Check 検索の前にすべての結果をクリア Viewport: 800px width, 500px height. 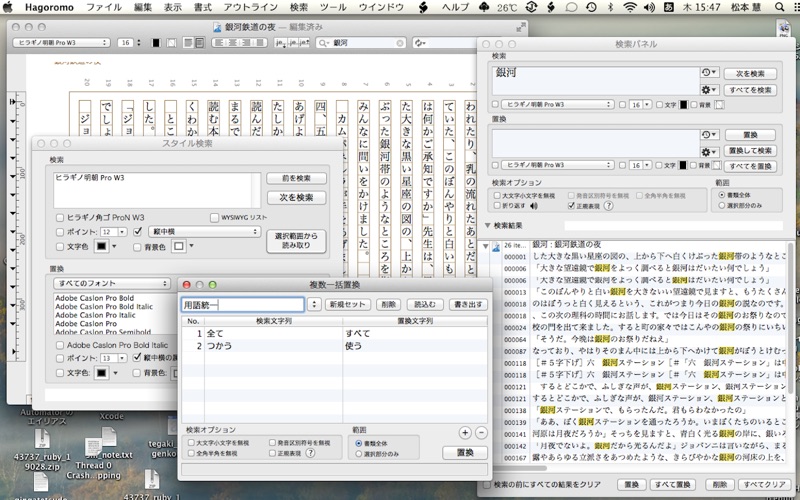(487, 484)
